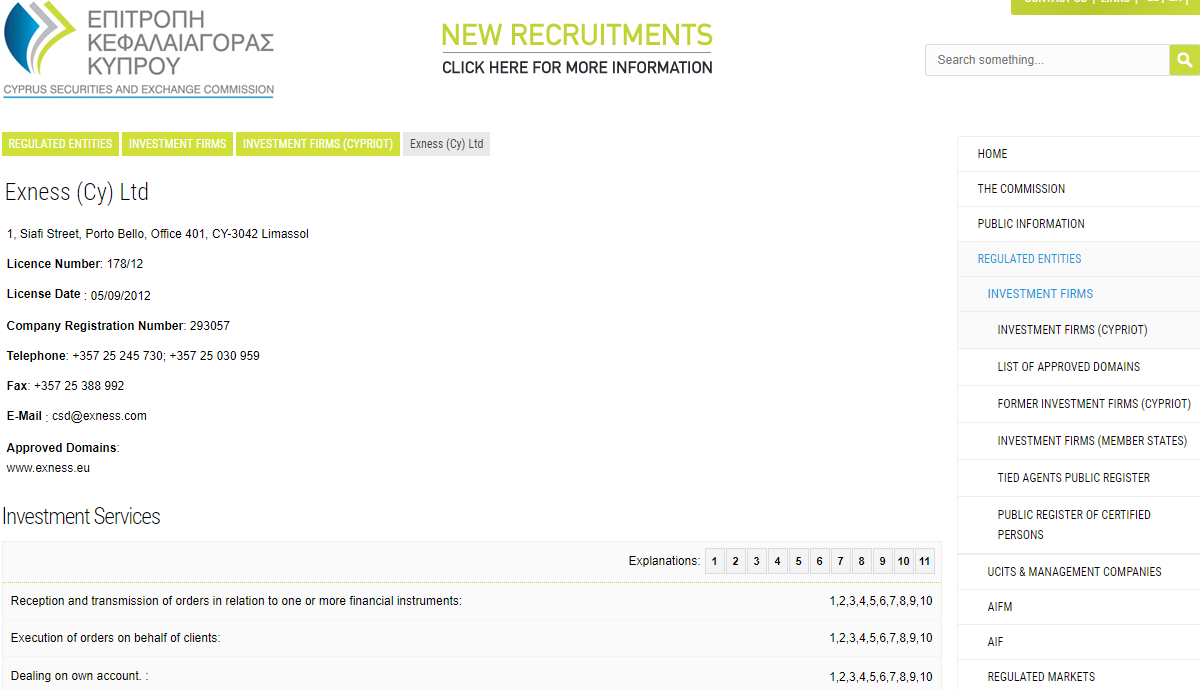Click the Exness (Cy) Ltd page heading
The image size is (1200, 690).
tap(77, 192)
